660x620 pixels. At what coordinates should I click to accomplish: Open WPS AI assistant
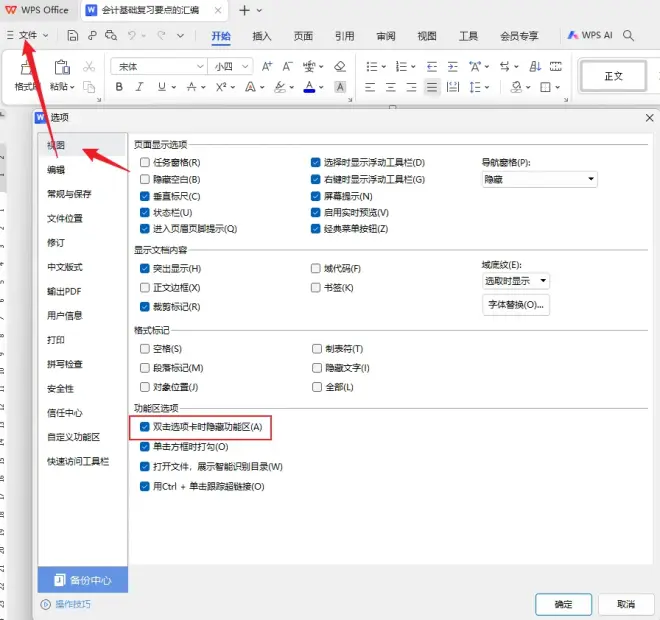[590, 35]
